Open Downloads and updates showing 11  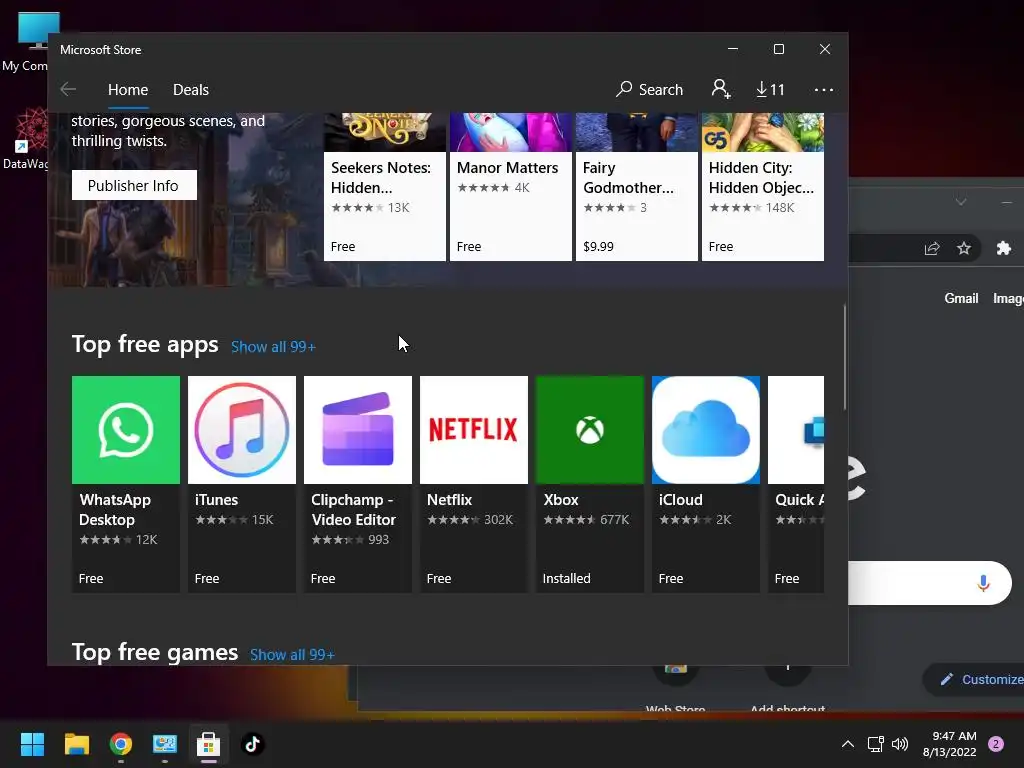pos(770,89)
